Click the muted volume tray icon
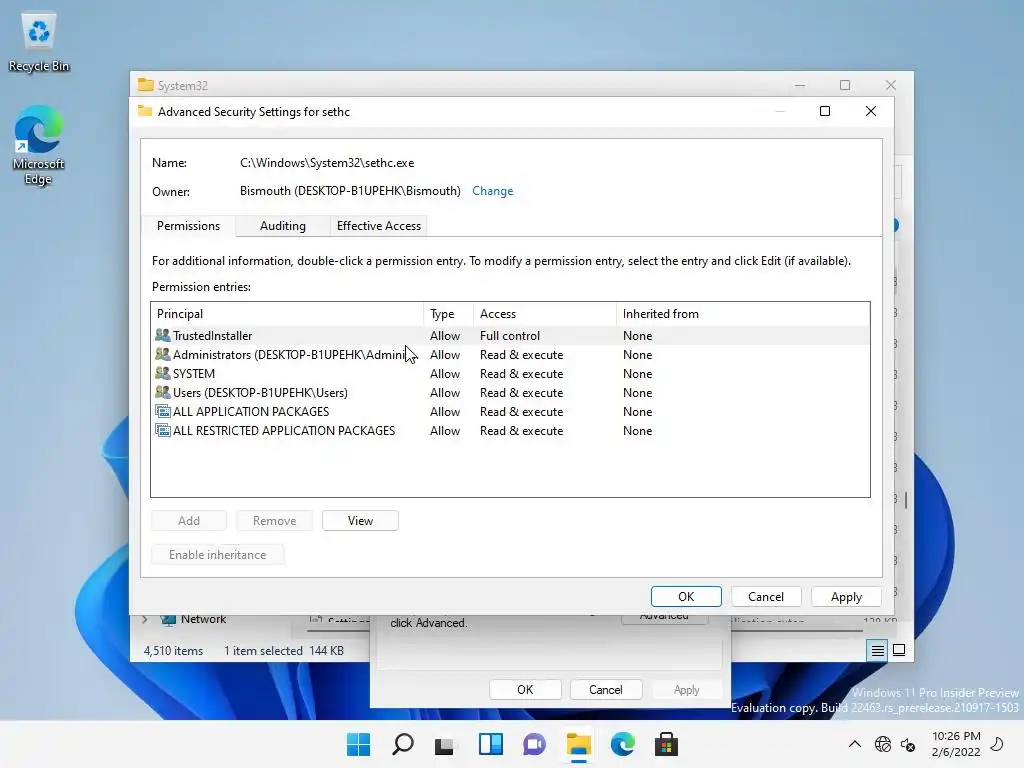 [908, 744]
